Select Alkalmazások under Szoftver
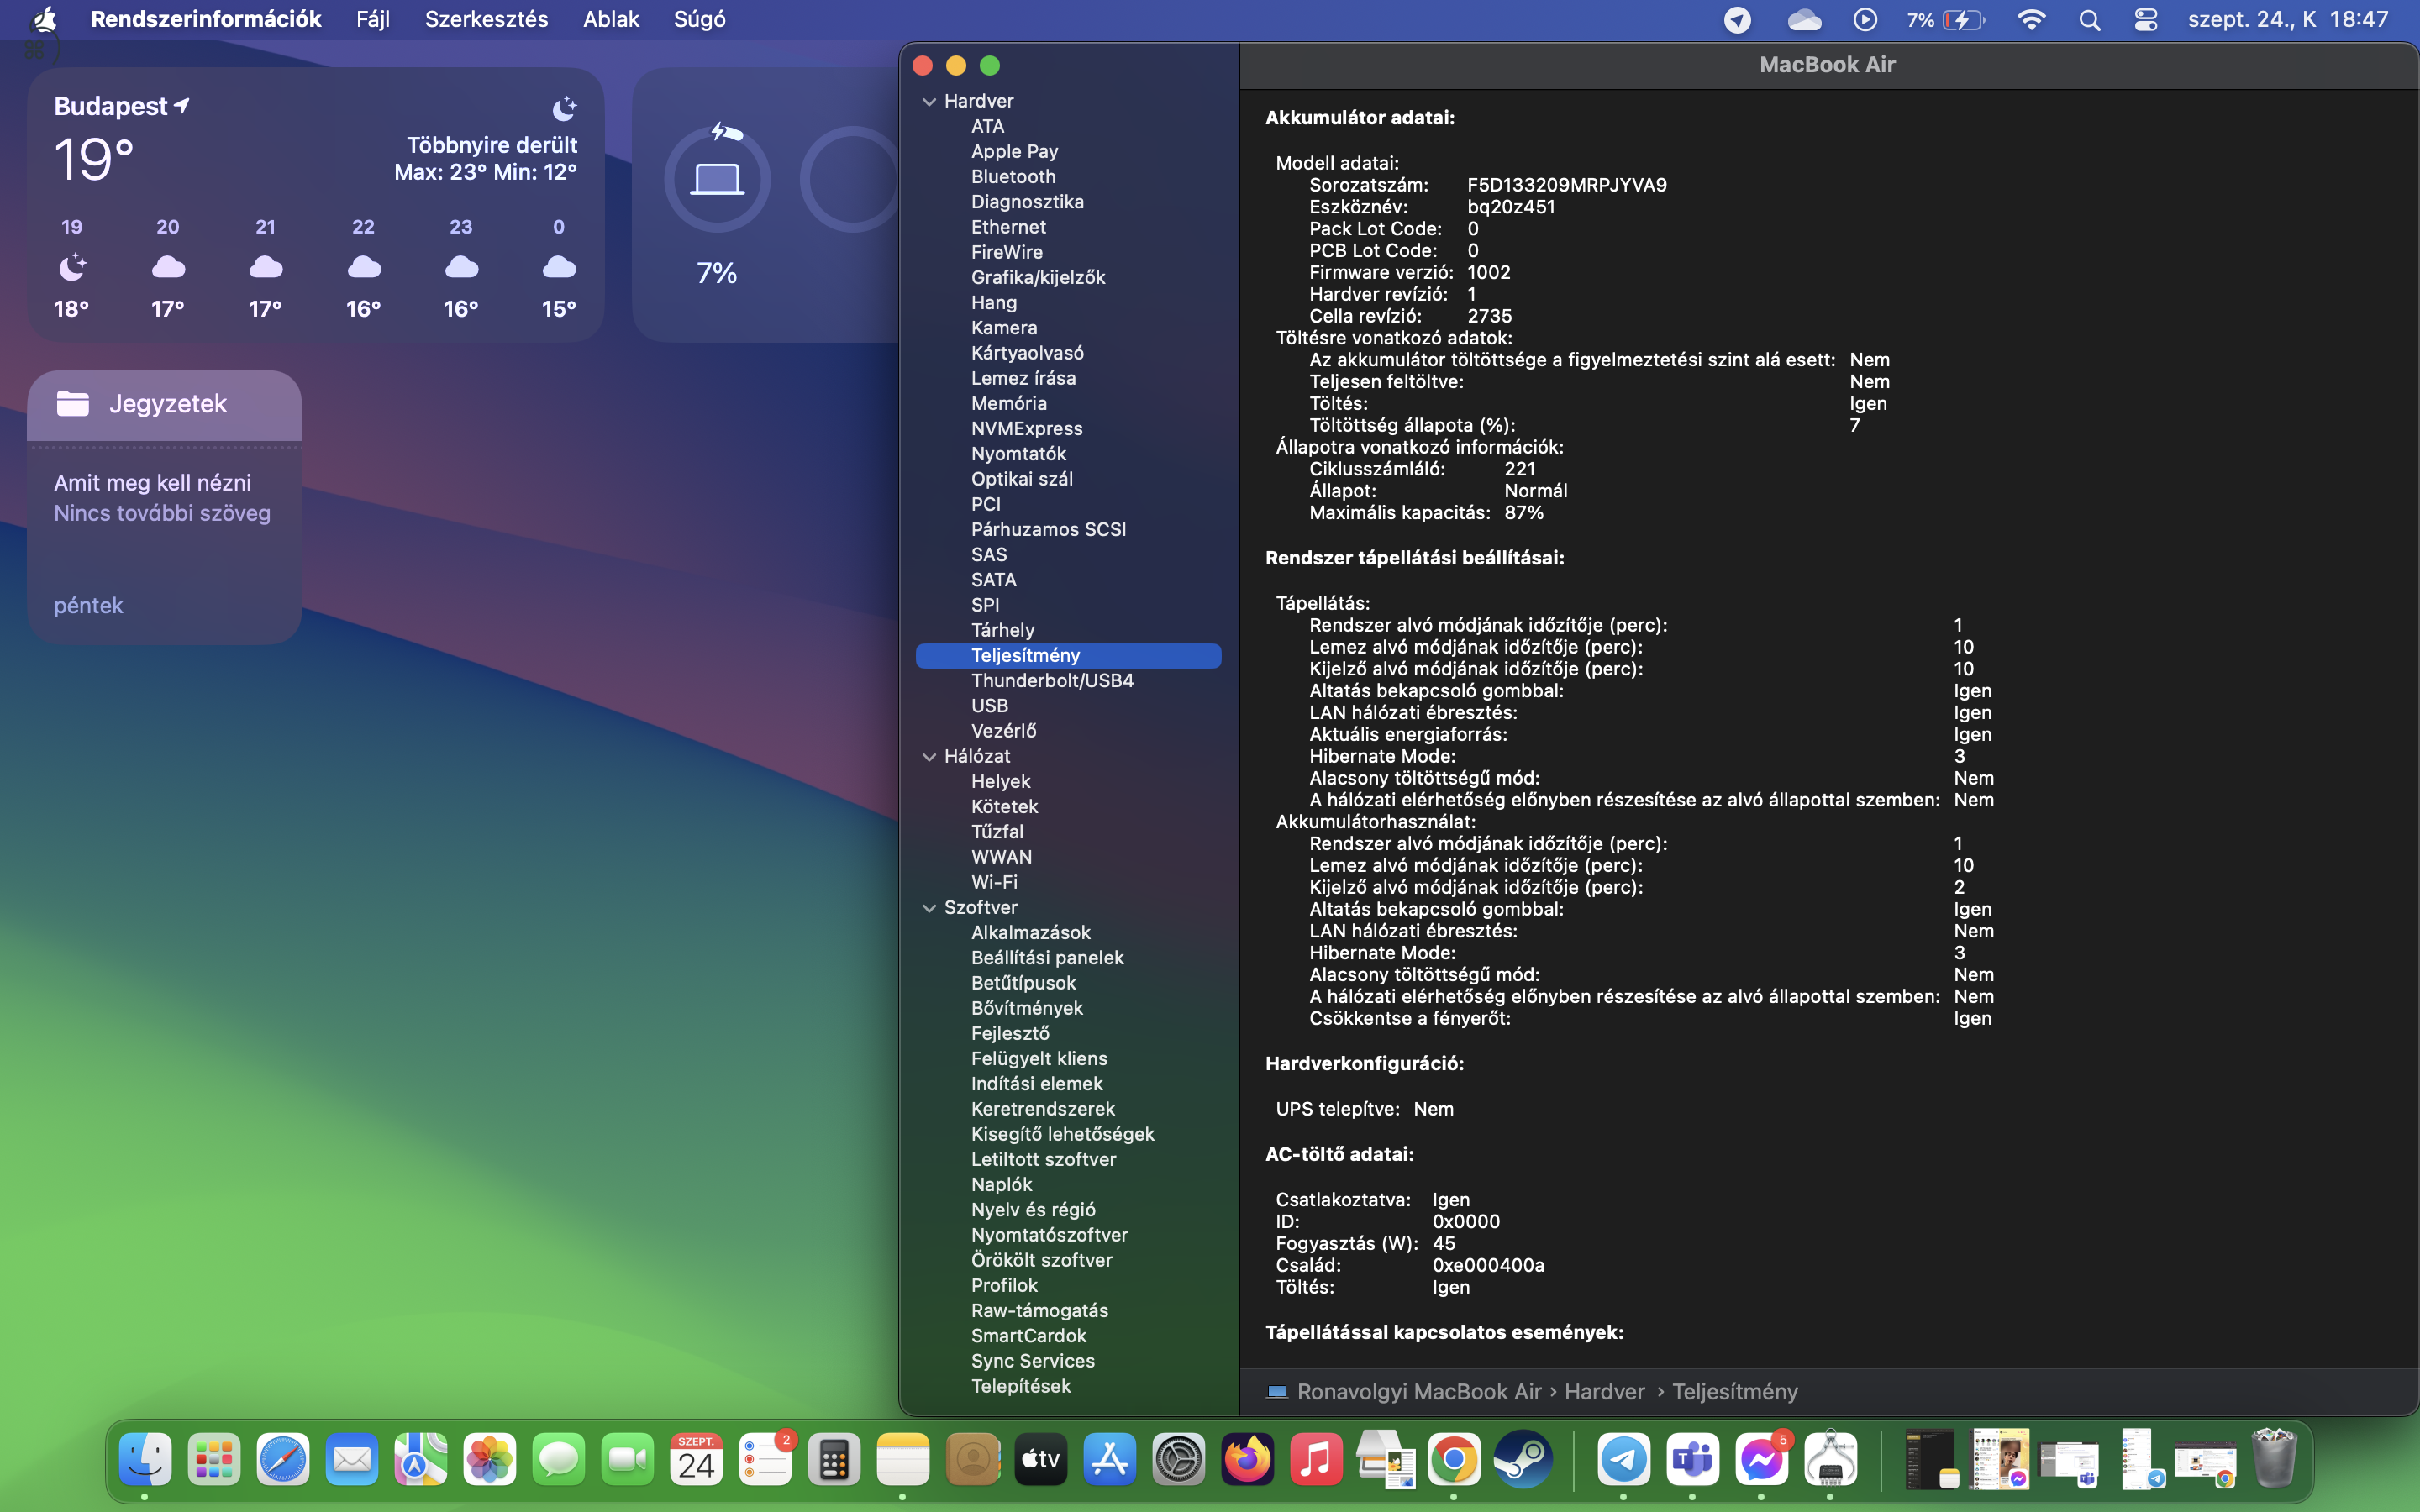The width and height of the screenshot is (2420, 1512). coord(1068,932)
